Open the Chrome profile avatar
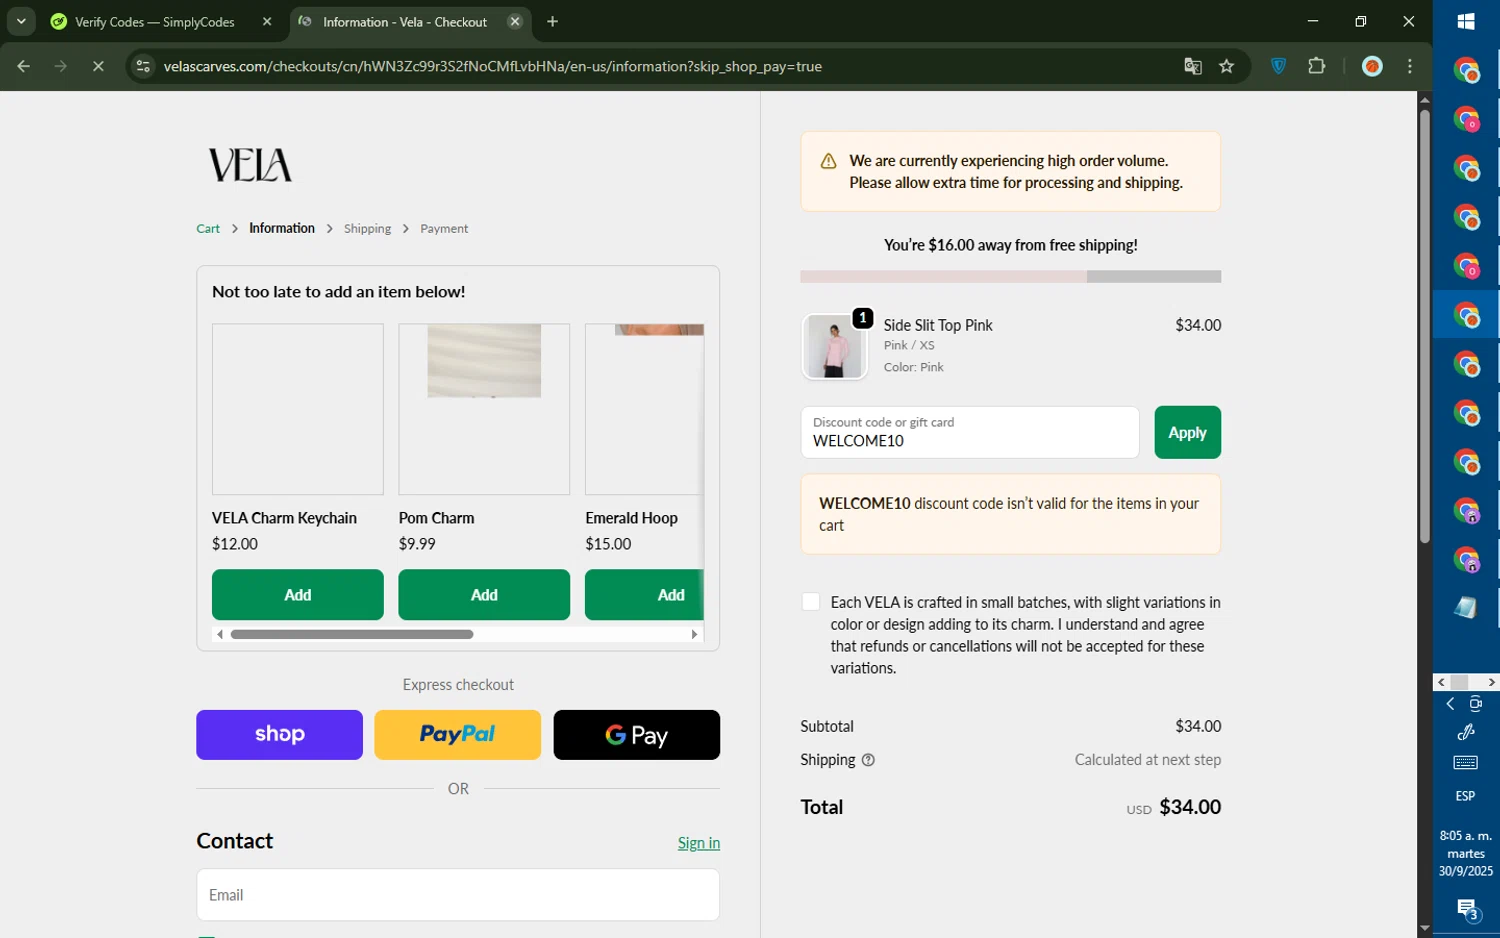Viewport: 1500px width, 938px height. (x=1372, y=66)
